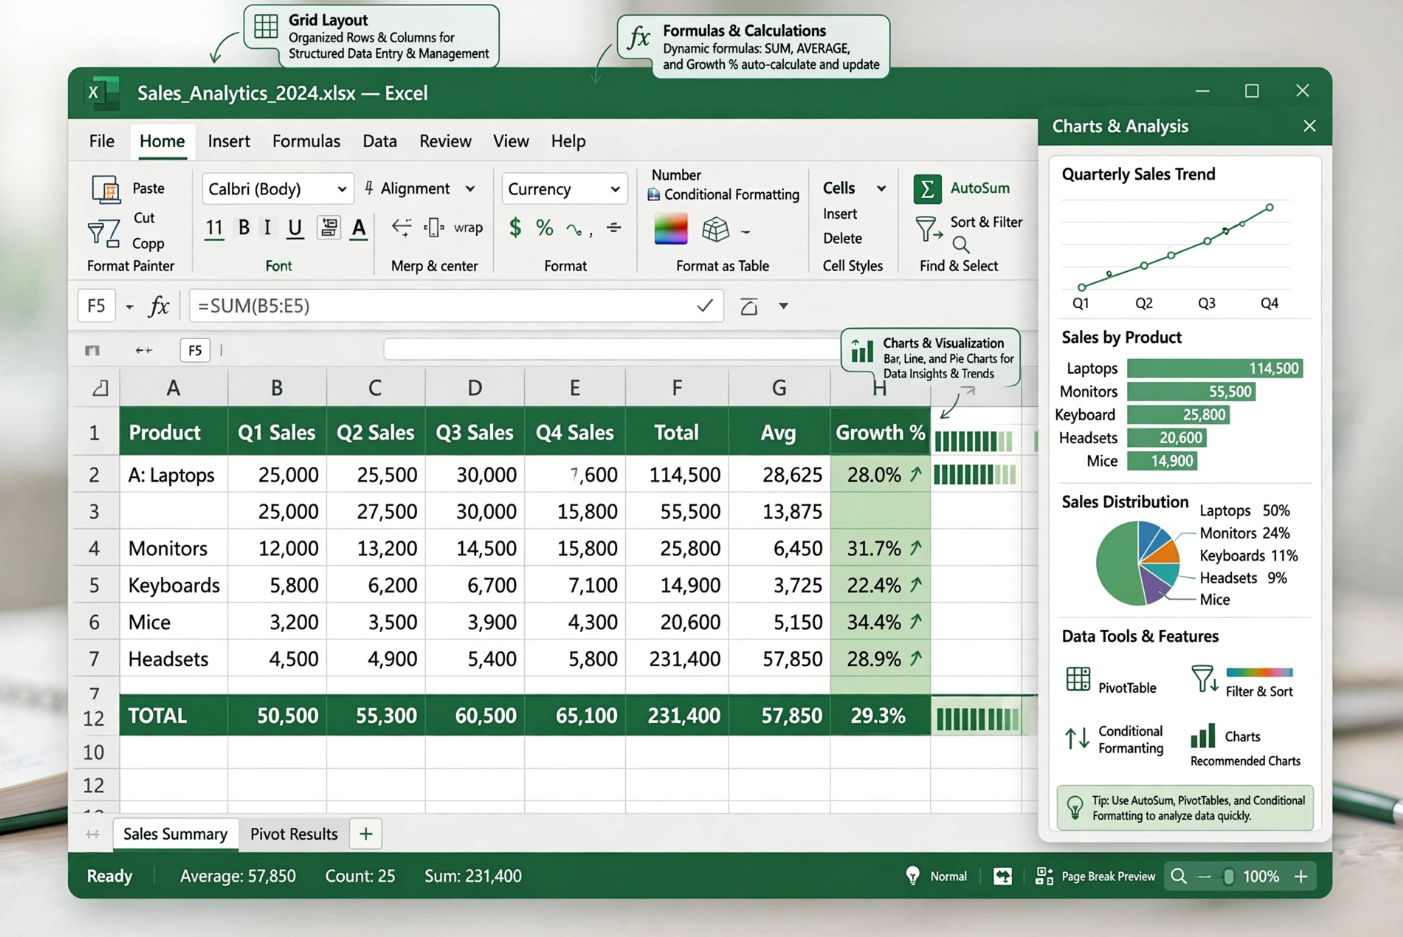Switch to the Review tab
Image resolution: width=1403 pixels, height=937 pixels.
(x=445, y=141)
